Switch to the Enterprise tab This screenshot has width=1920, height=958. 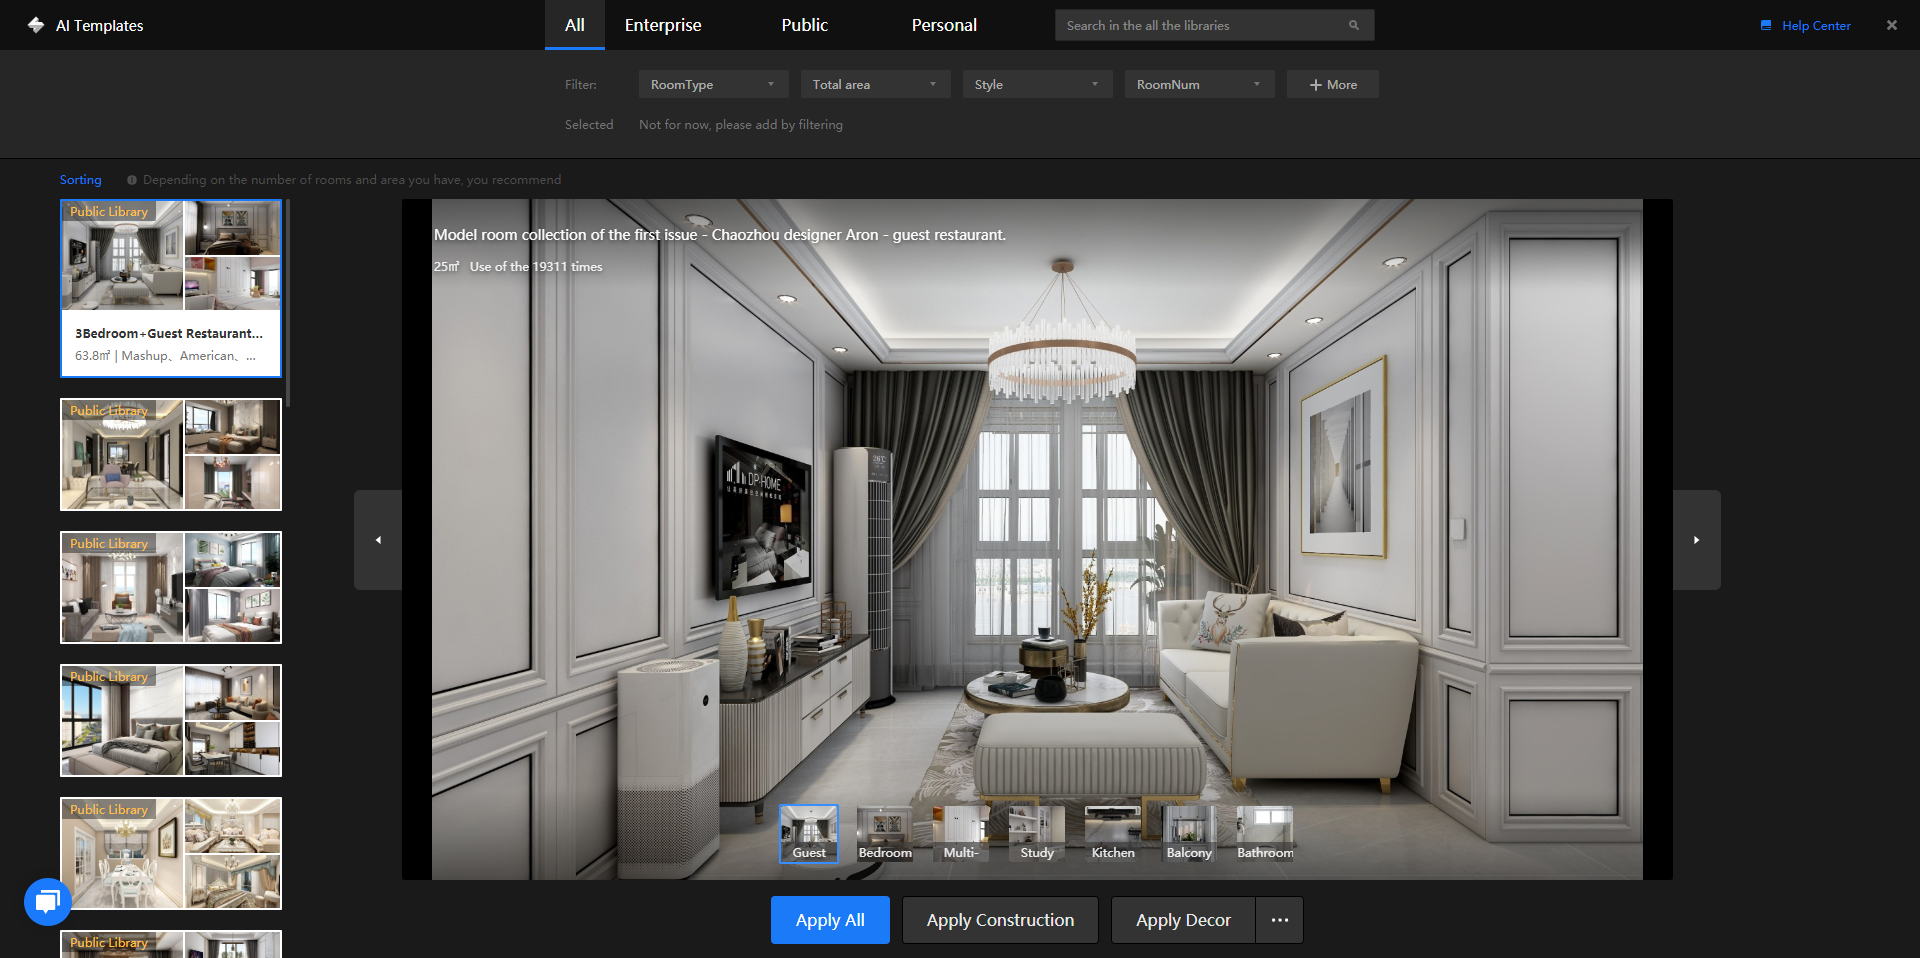click(662, 25)
